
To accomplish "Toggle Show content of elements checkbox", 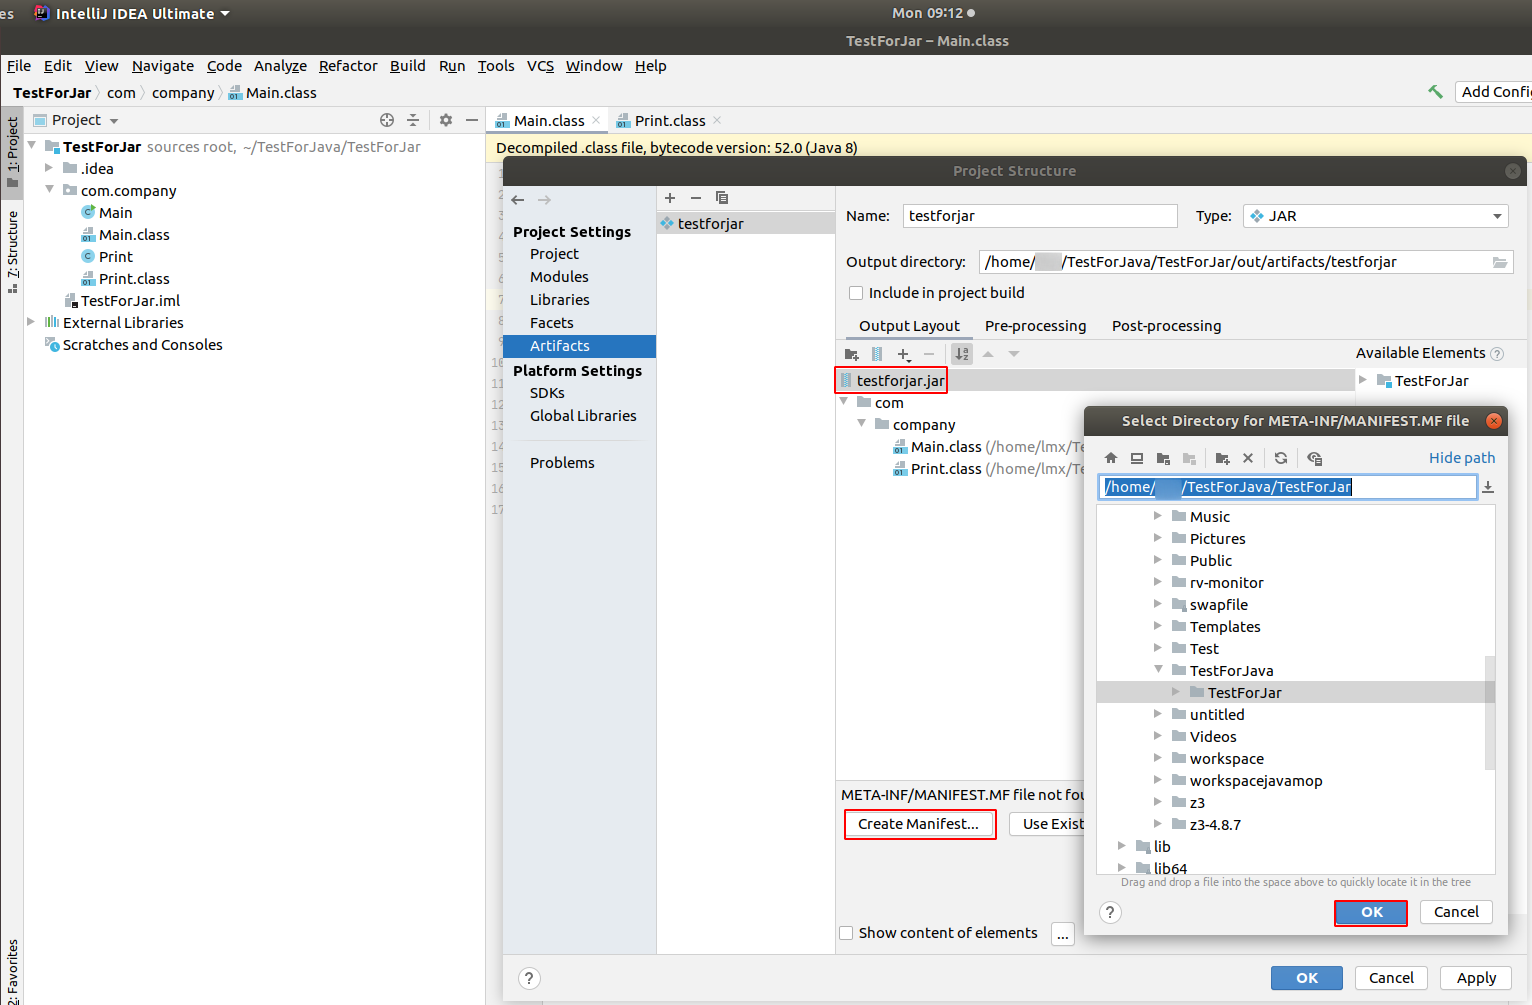I will click(x=846, y=933).
